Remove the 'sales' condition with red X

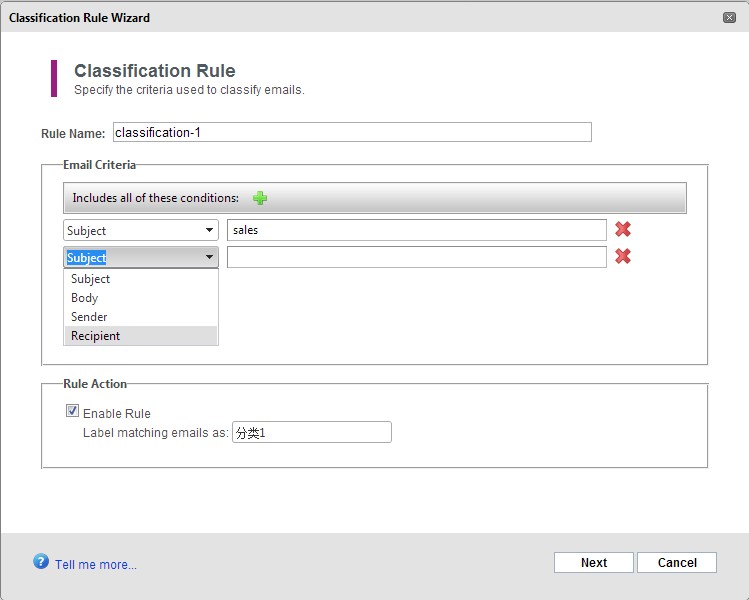point(623,230)
